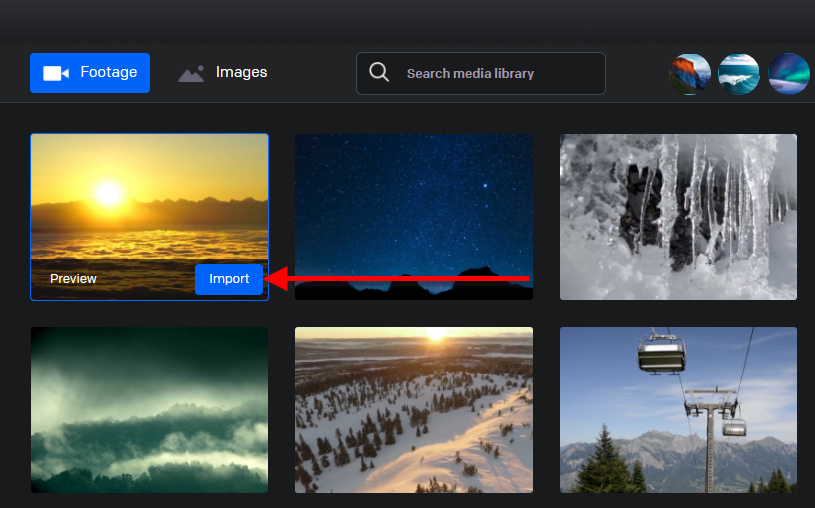Open the Images tab
The width and height of the screenshot is (815, 508).
tap(223, 73)
